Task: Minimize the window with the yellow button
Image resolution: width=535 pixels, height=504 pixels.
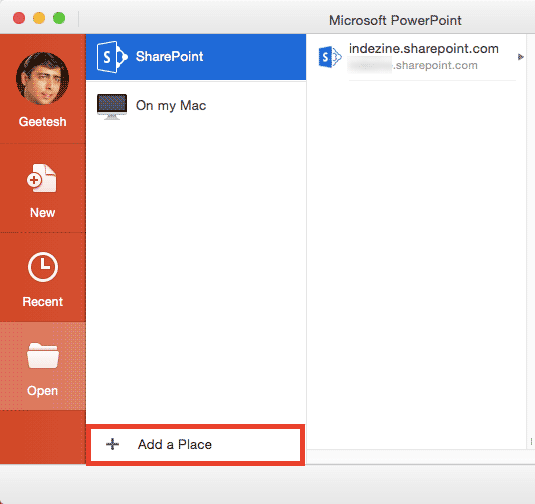Action: (x=39, y=18)
